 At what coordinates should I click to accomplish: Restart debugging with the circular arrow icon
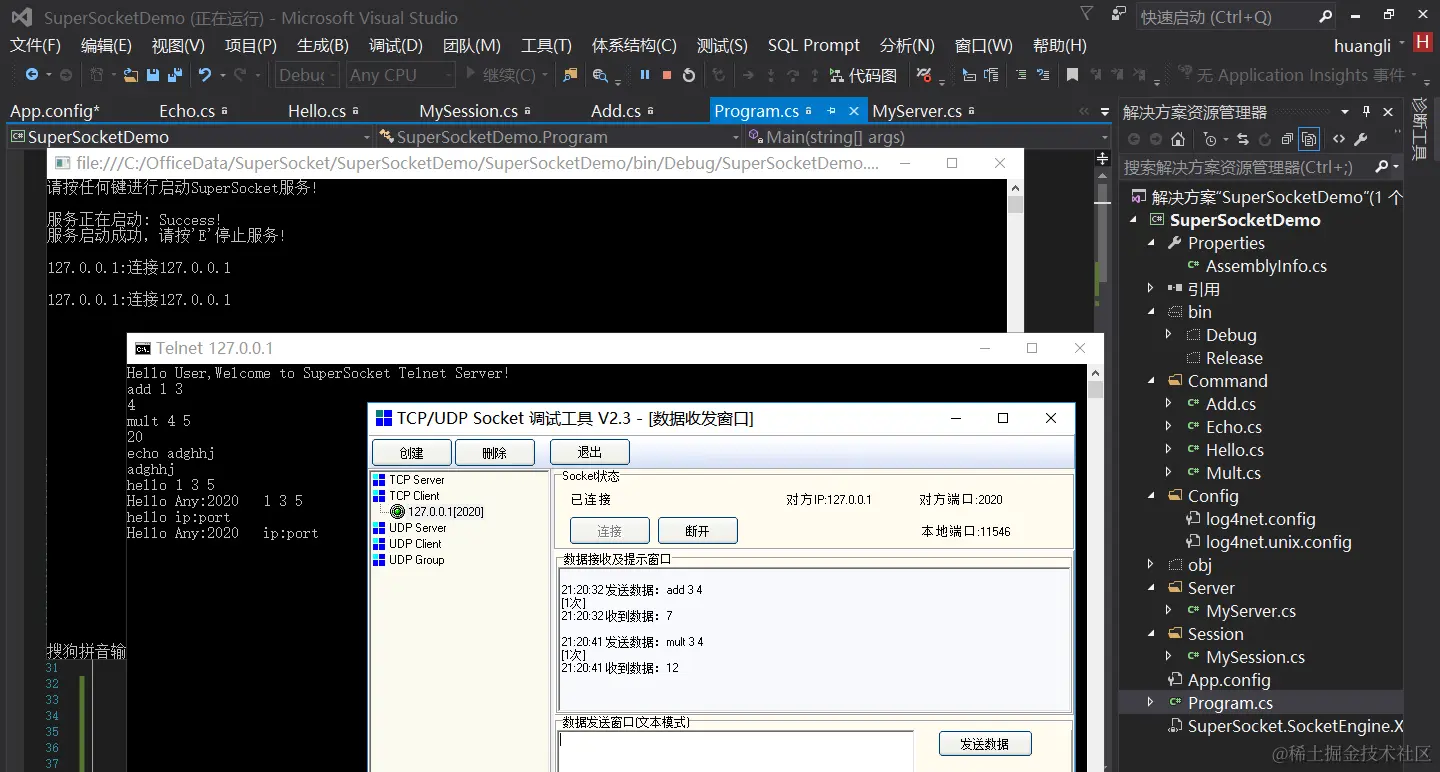pos(689,75)
